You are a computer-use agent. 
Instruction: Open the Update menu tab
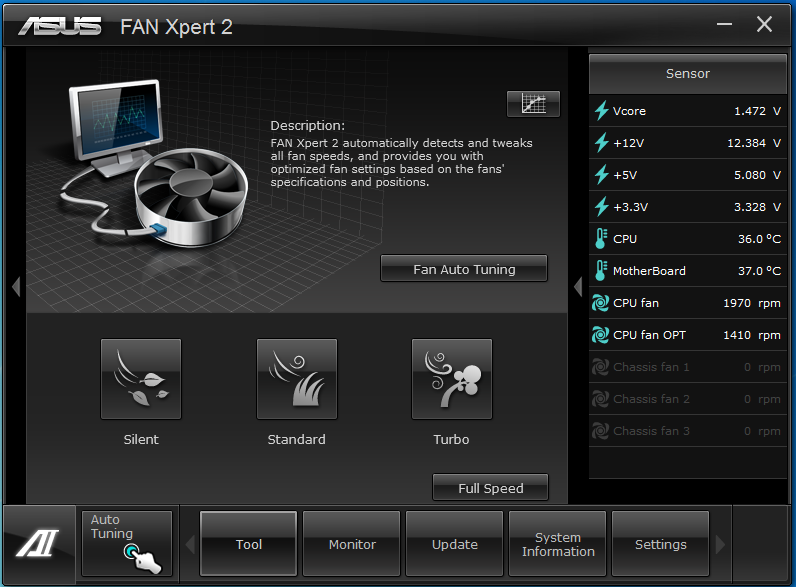point(455,544)
